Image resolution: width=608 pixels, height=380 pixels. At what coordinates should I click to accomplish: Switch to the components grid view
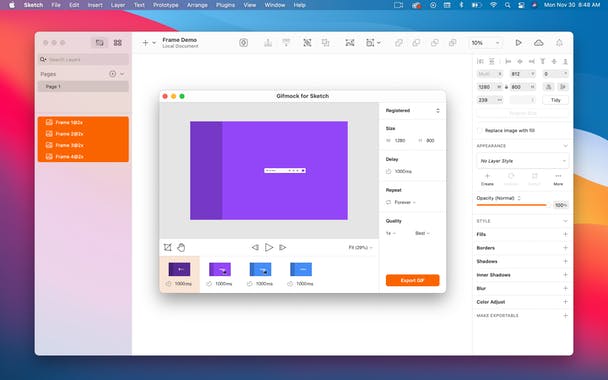(x=117, y=43)
